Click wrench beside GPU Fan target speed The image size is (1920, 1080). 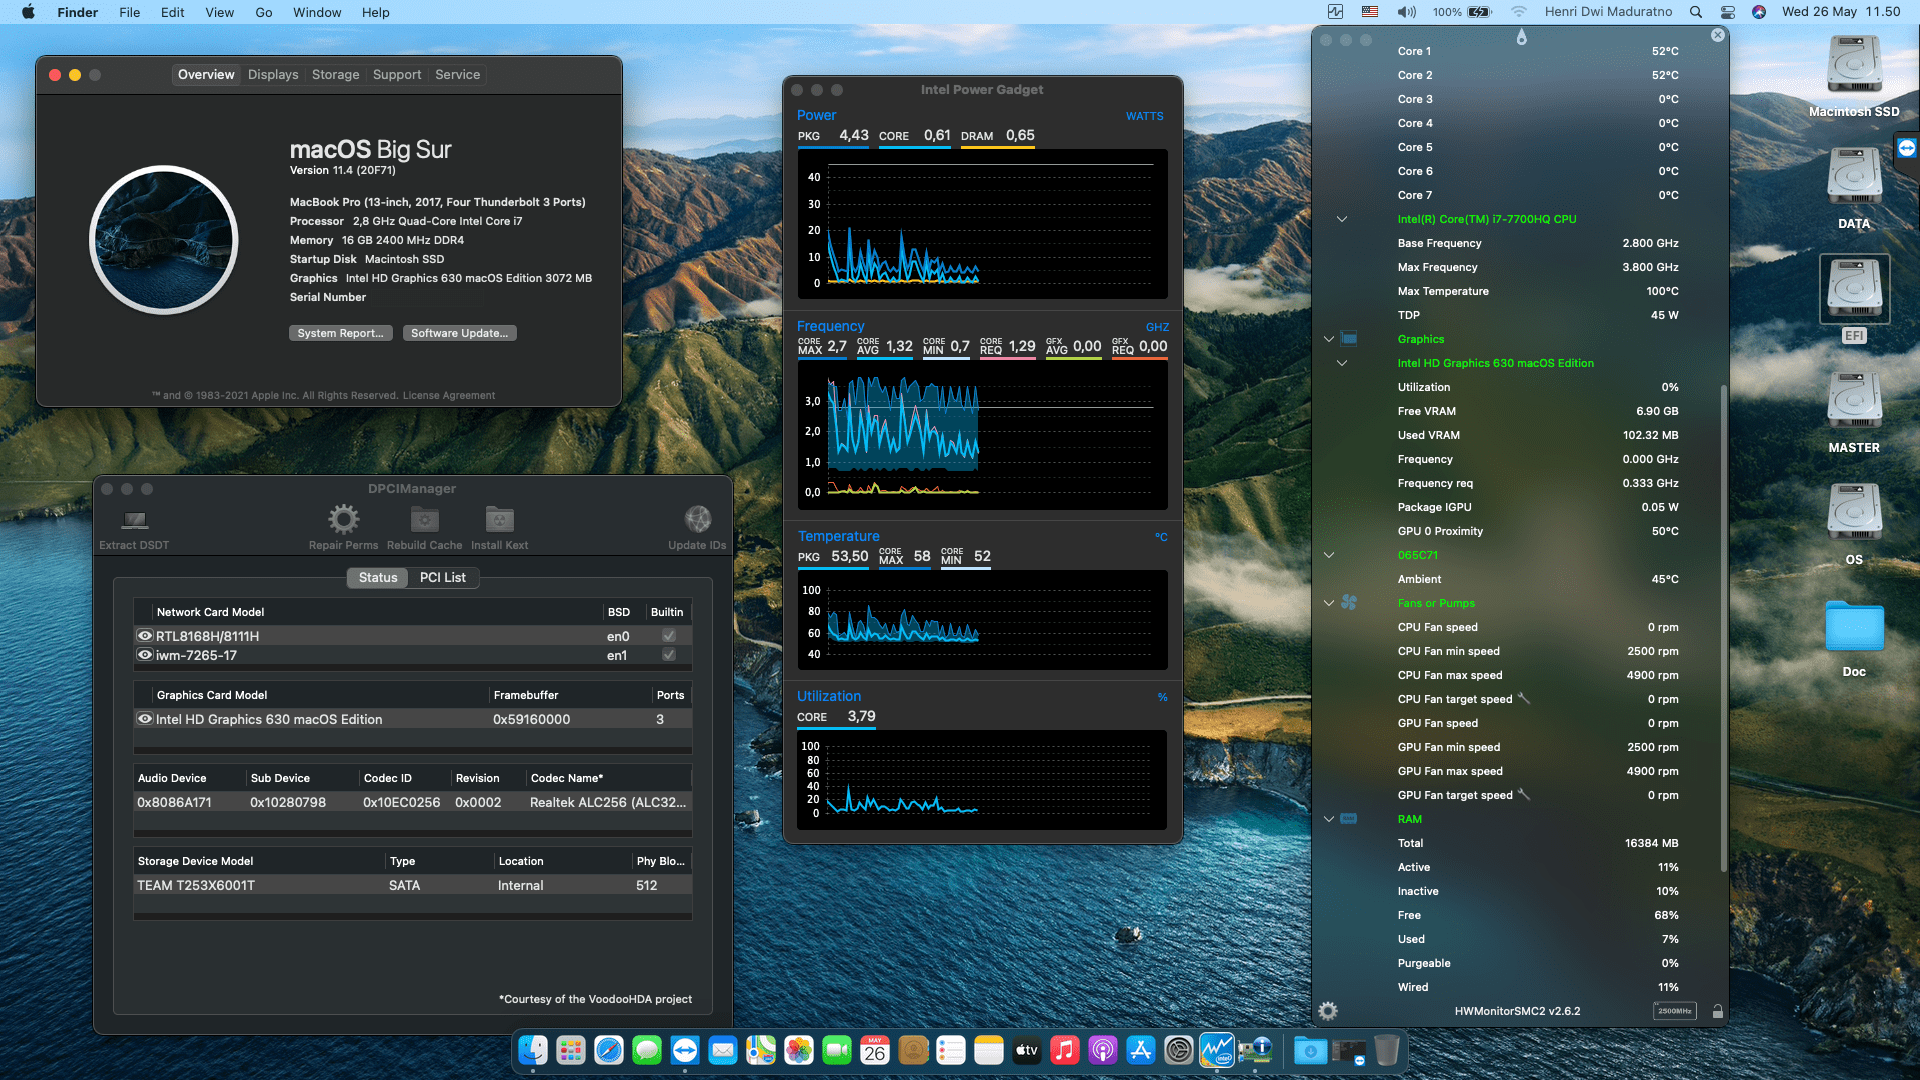pyautogui.click(x=1524, y=794)
